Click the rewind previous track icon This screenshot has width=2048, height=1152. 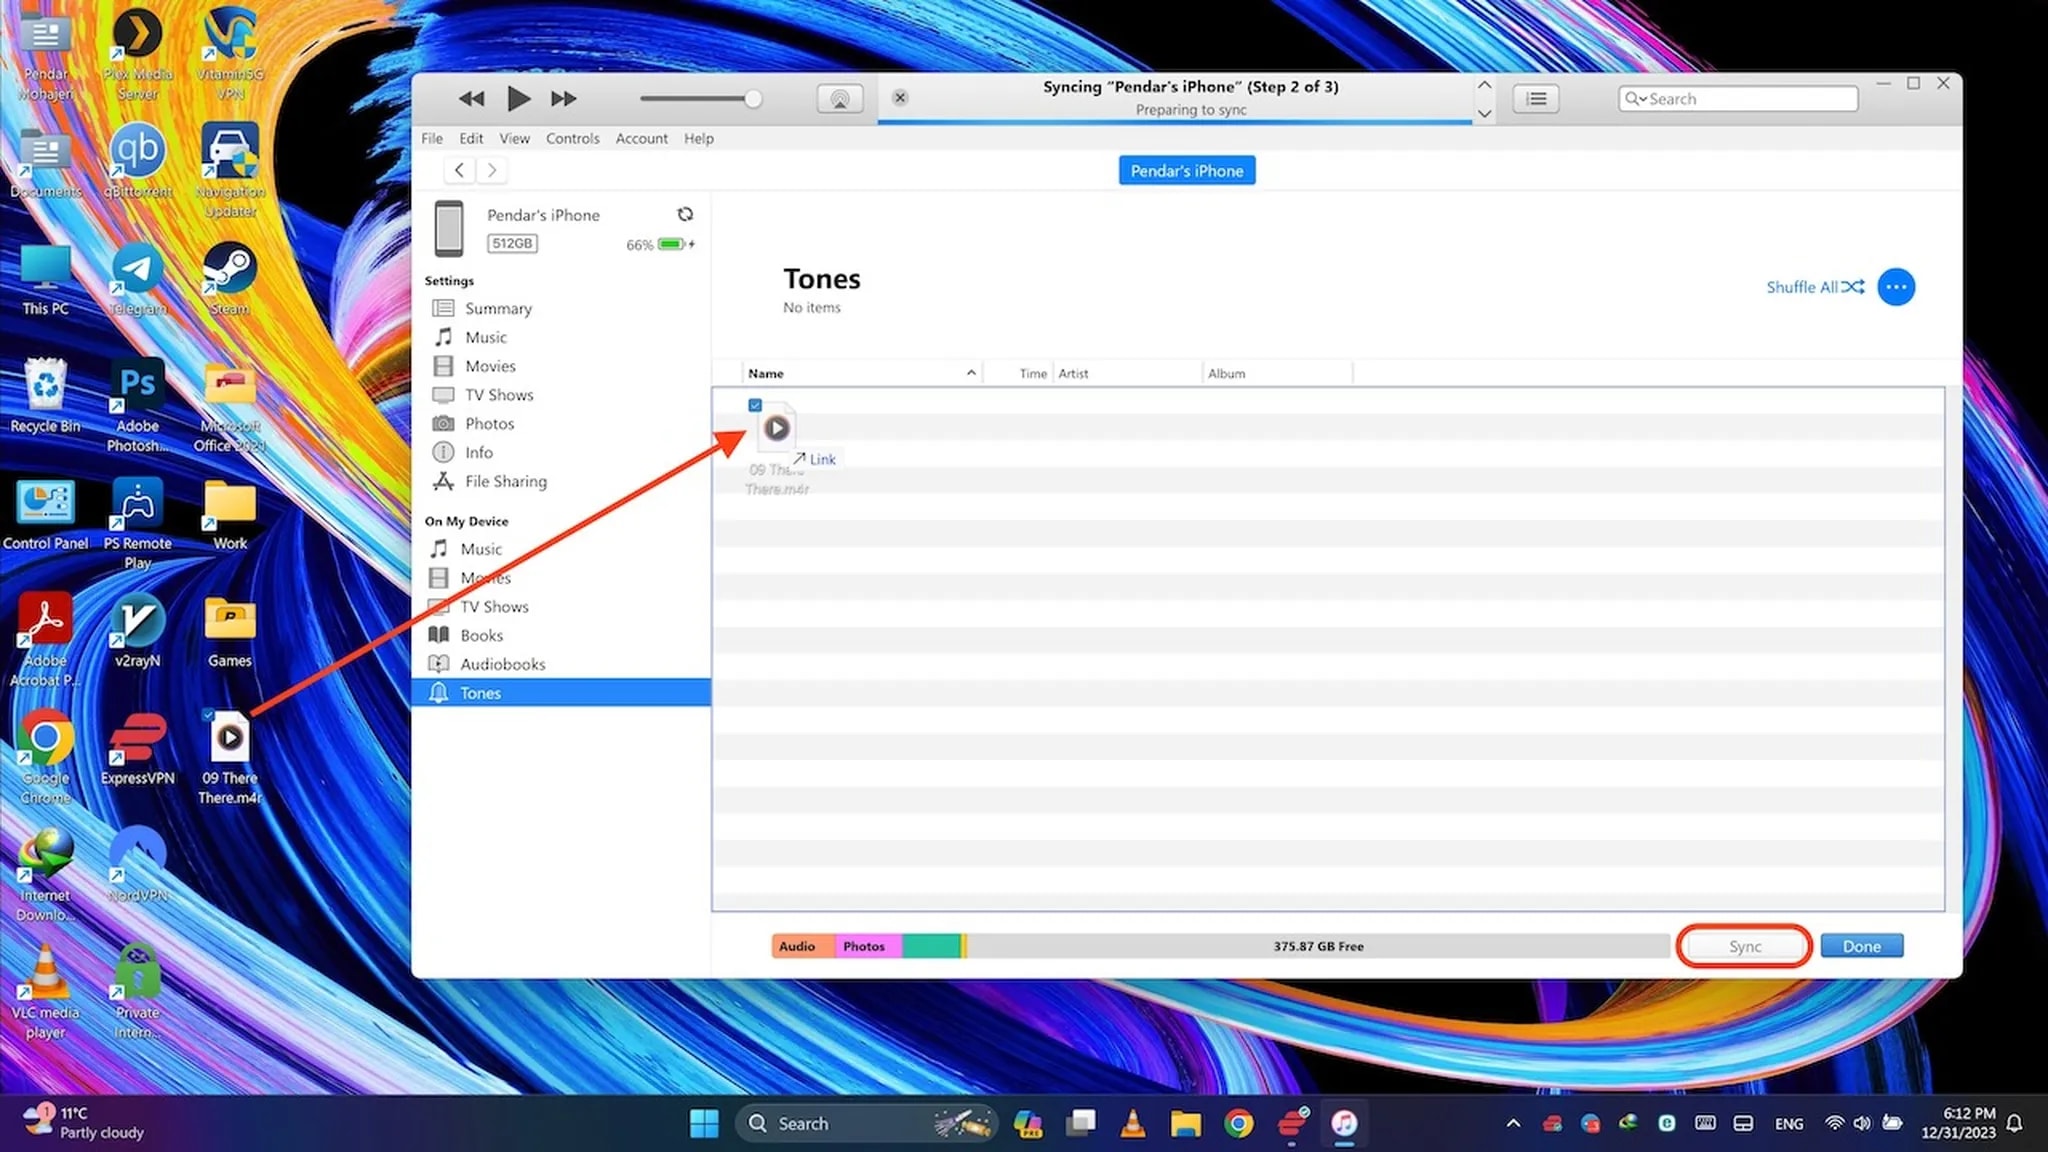(471, 98)
